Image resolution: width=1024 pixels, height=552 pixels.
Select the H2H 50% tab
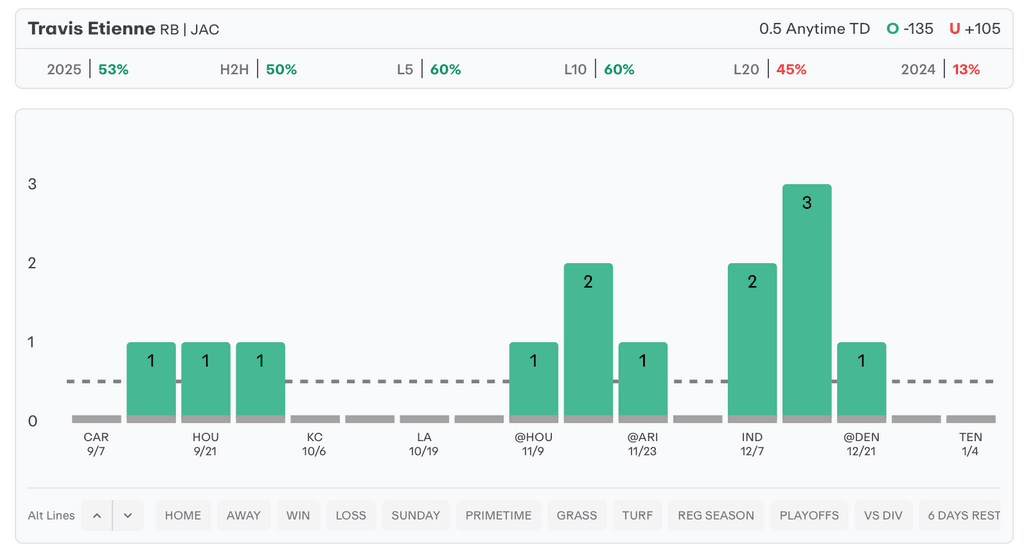pos(258,69)
